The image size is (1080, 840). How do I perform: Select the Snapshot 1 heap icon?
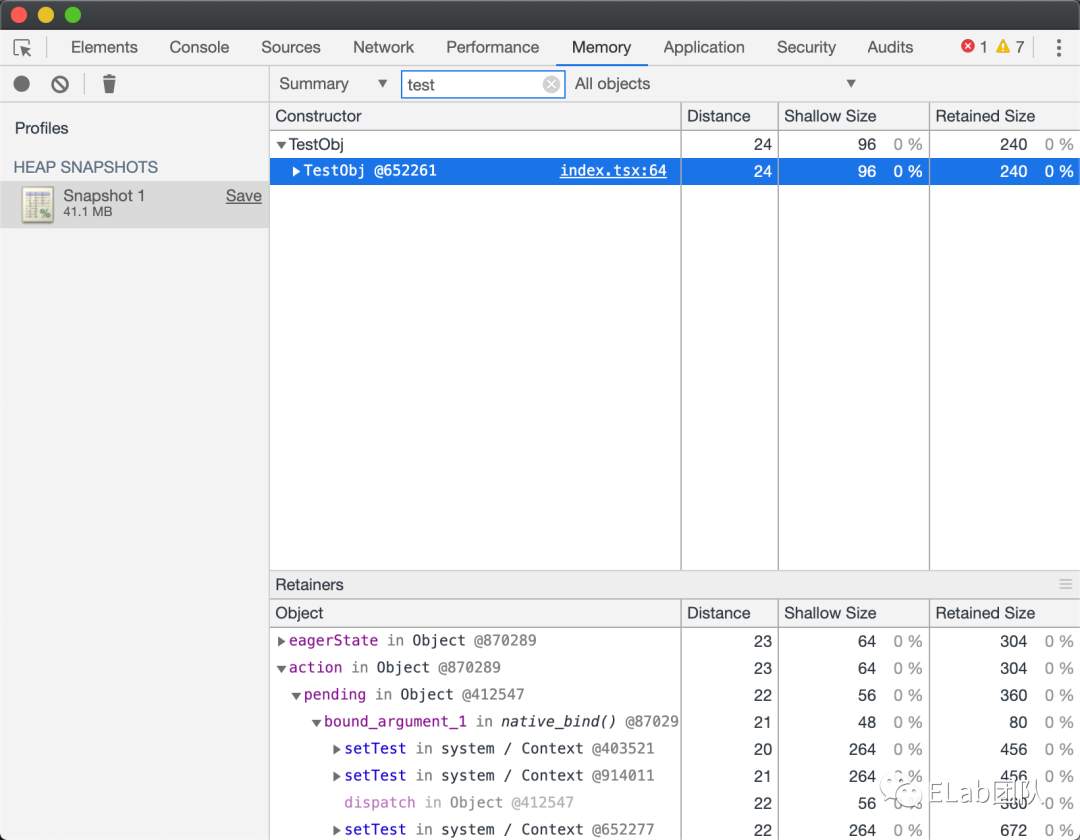point(37,204)
